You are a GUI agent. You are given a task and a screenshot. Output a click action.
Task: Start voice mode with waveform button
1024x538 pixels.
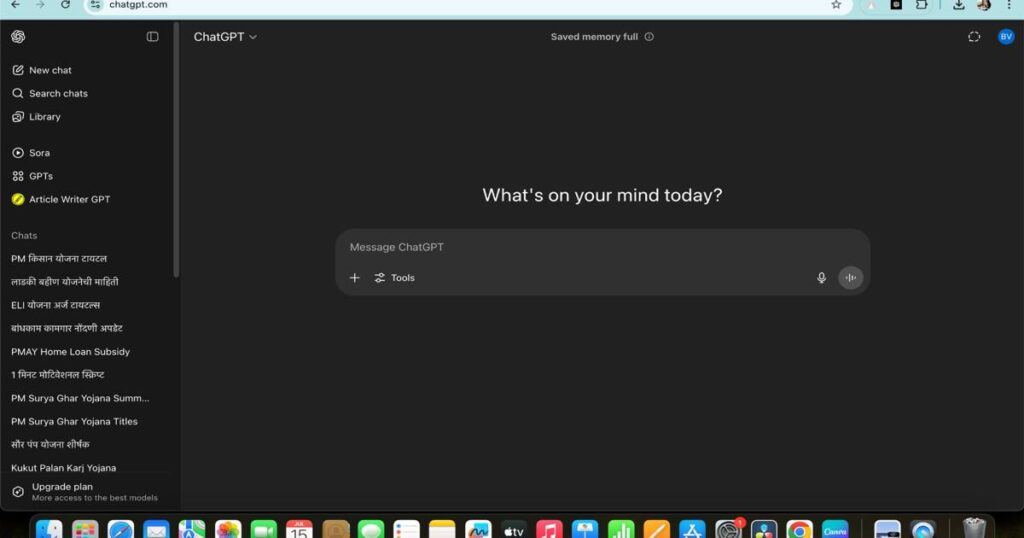point(850,277)
